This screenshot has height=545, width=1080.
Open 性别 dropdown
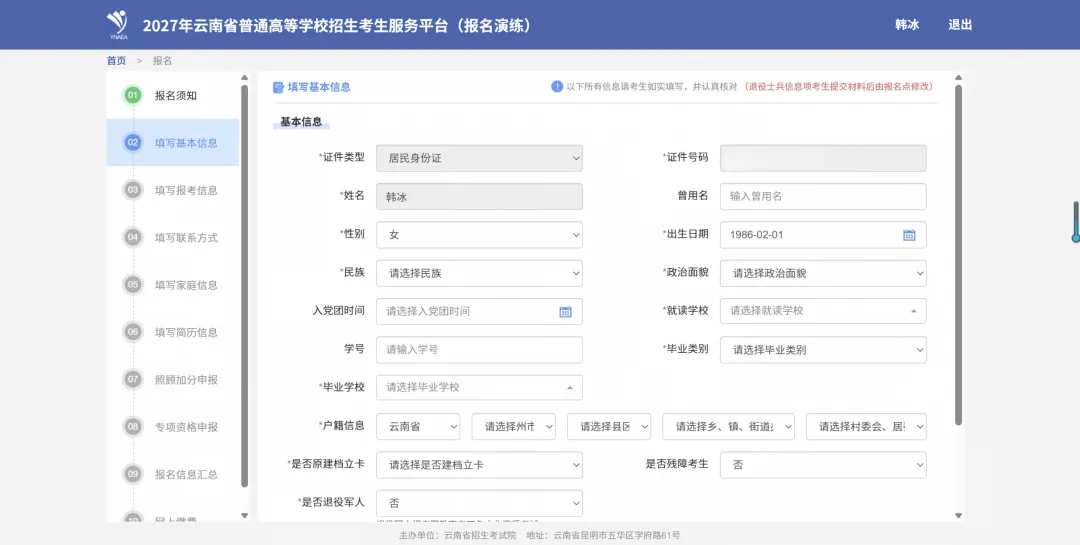[x=479, y=235]
